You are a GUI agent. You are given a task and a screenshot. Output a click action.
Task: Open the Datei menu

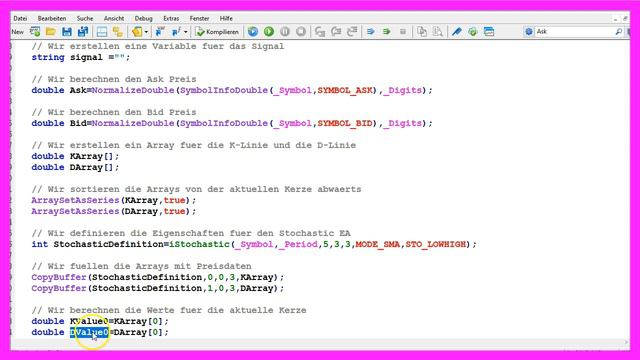pos(20,18)
